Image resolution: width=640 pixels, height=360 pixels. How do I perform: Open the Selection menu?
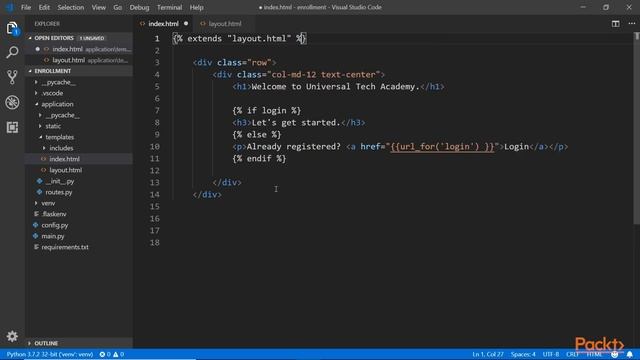[x=71, y=7]
